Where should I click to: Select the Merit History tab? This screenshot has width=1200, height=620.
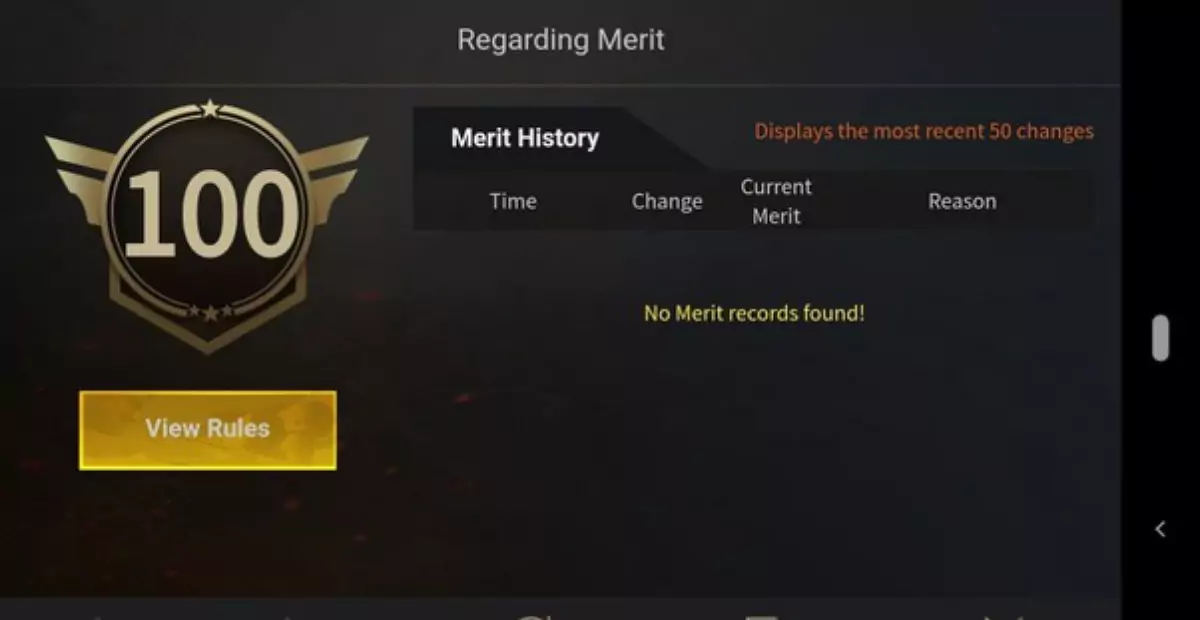coord(525,138)
